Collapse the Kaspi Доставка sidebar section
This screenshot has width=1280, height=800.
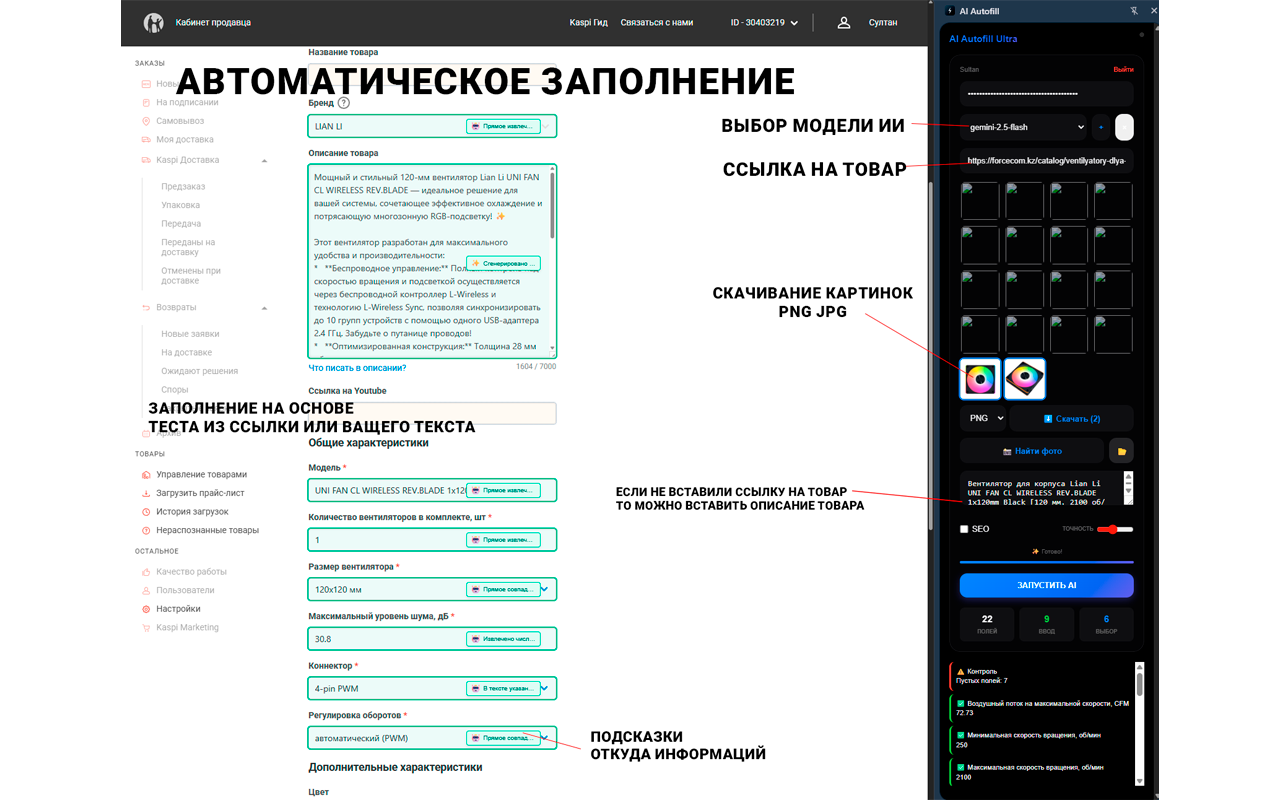click(264, 160)
